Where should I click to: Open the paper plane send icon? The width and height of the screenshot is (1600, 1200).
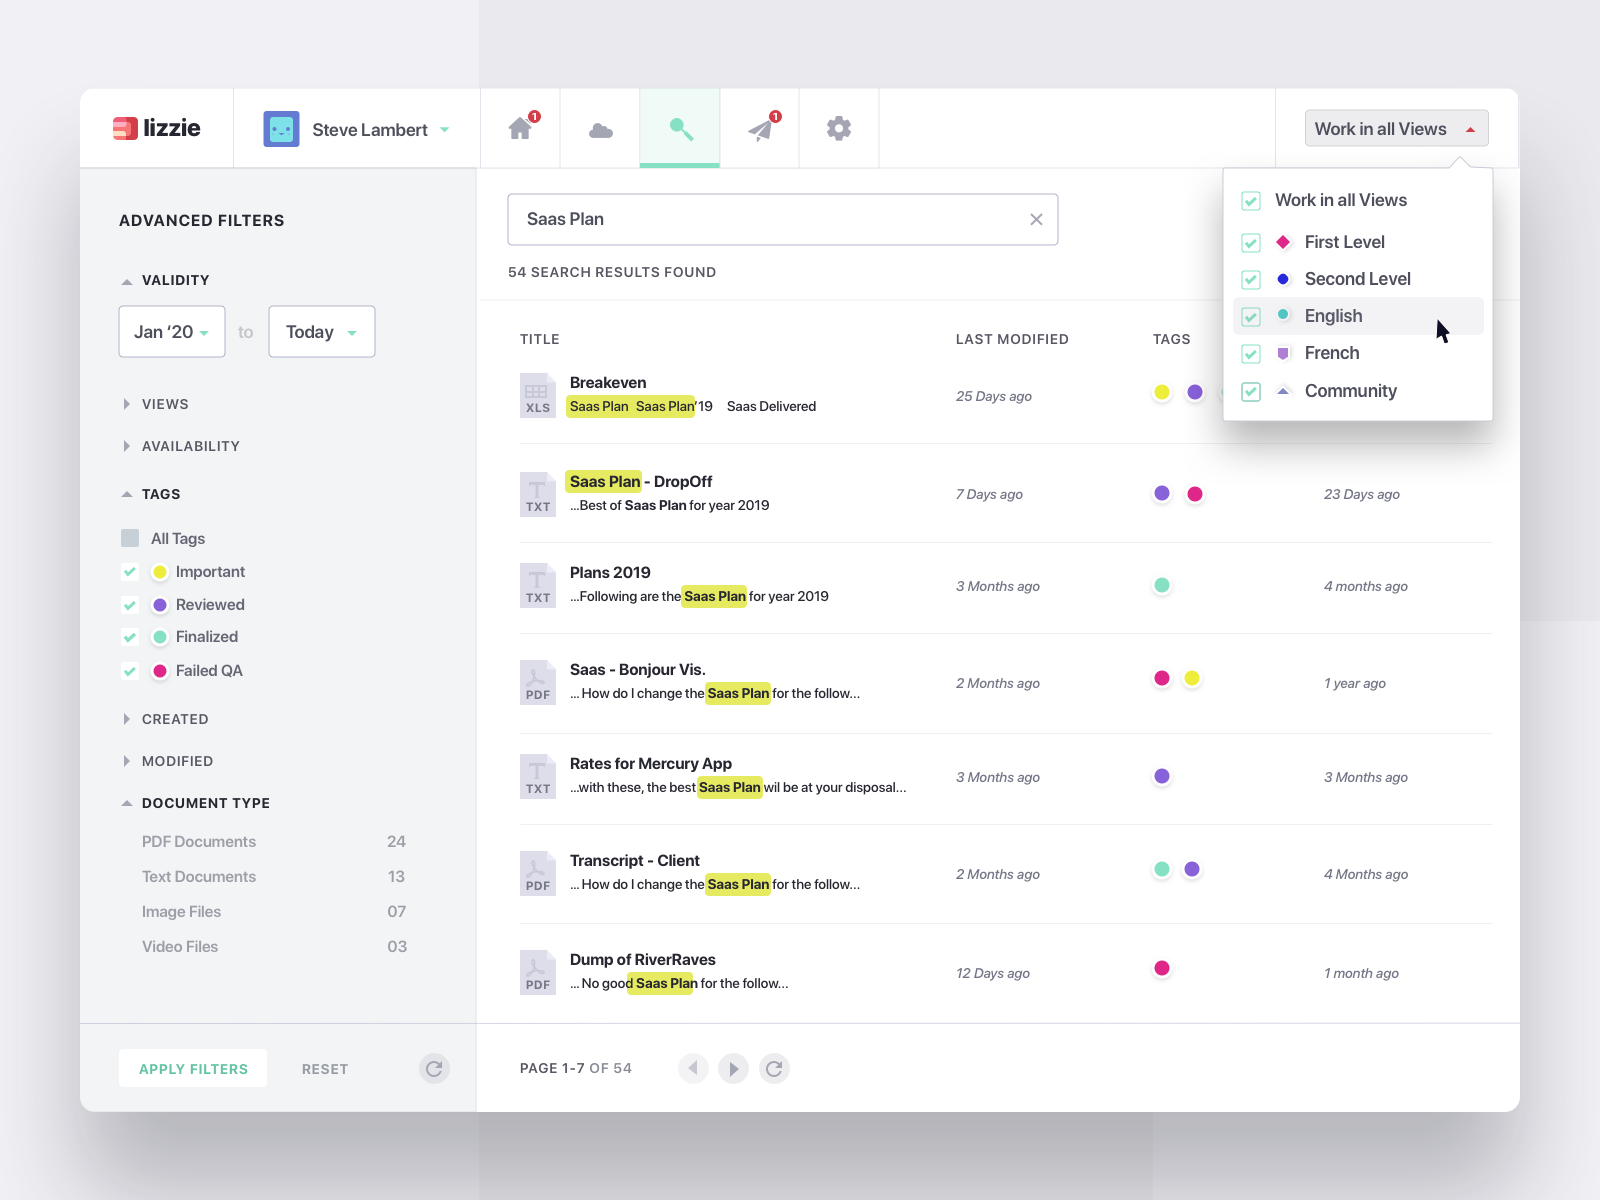click(x=759, y=128)
